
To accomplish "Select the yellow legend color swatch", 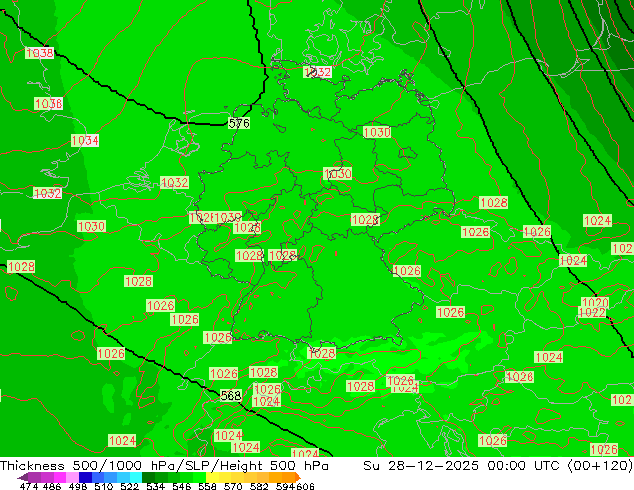I will click(212, 477).
